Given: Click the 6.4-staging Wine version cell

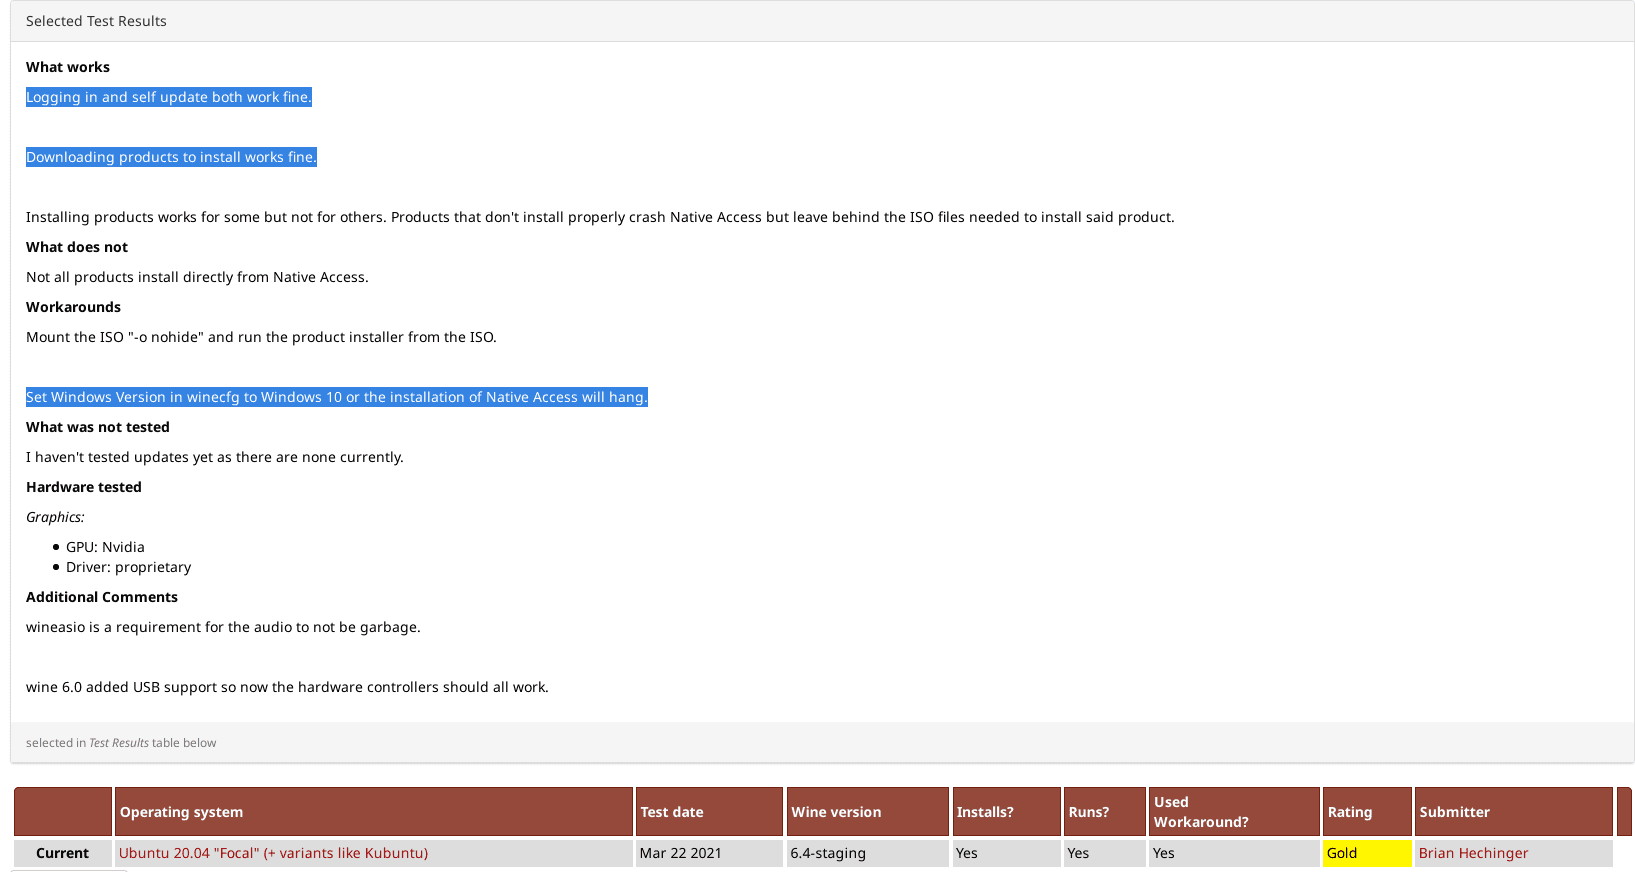Looking at the screenshot, I should coord(827,853).
